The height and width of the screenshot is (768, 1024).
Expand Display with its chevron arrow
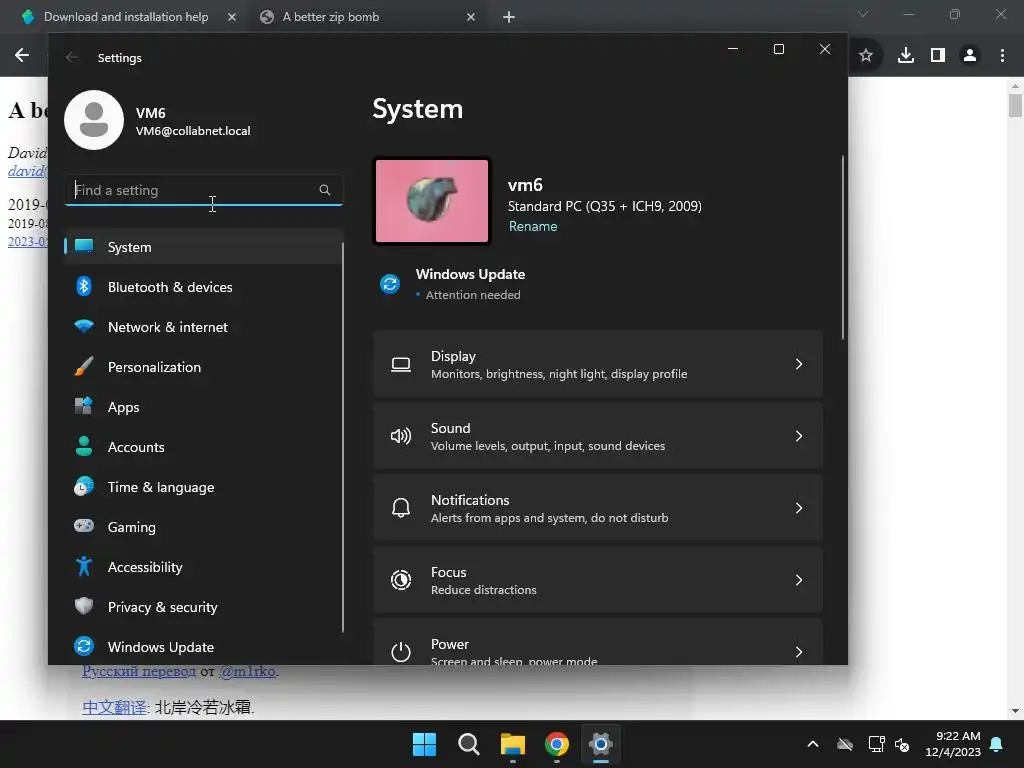(799, 364)
